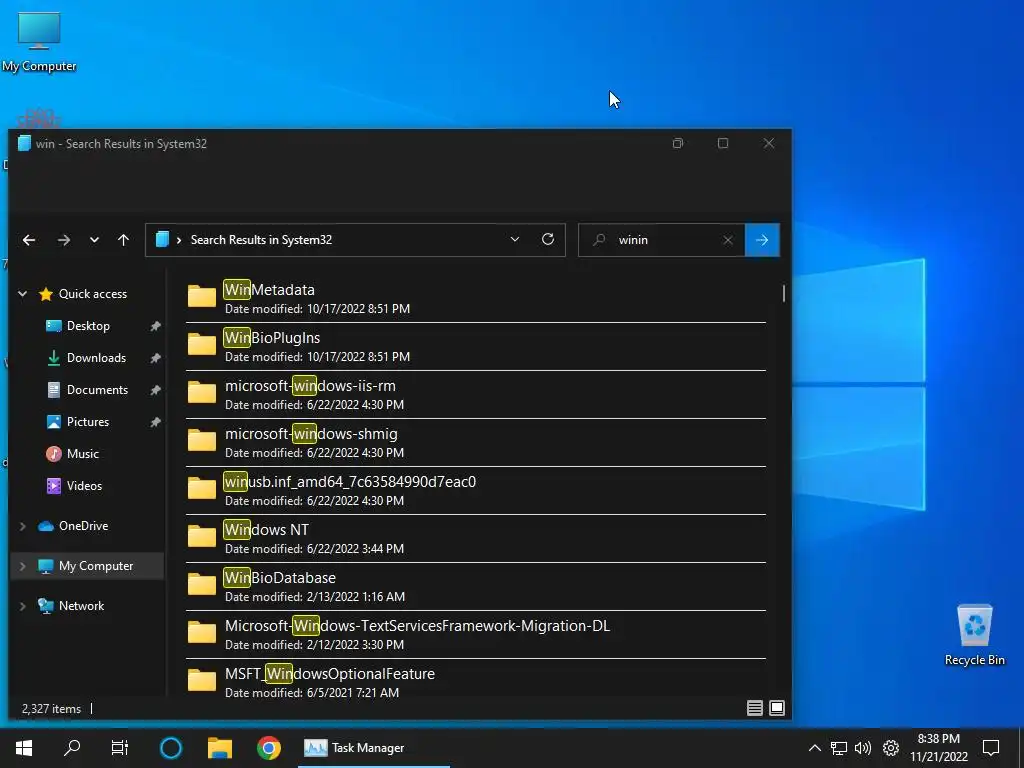Expand the OneDrive tree node
The width and height of the screenshot is (1024, 768).
click(22, 526)
